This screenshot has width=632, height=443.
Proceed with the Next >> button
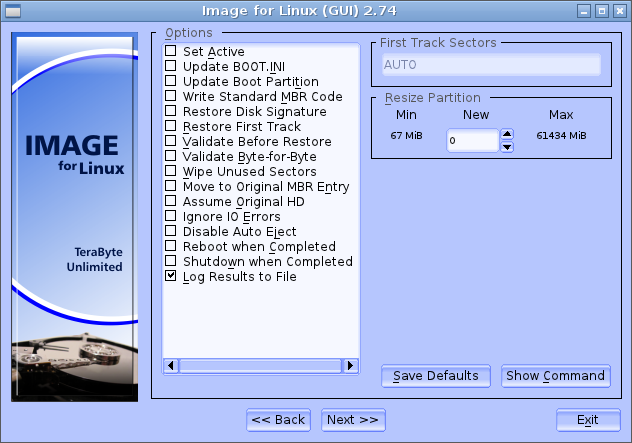(x=353, y=420)
